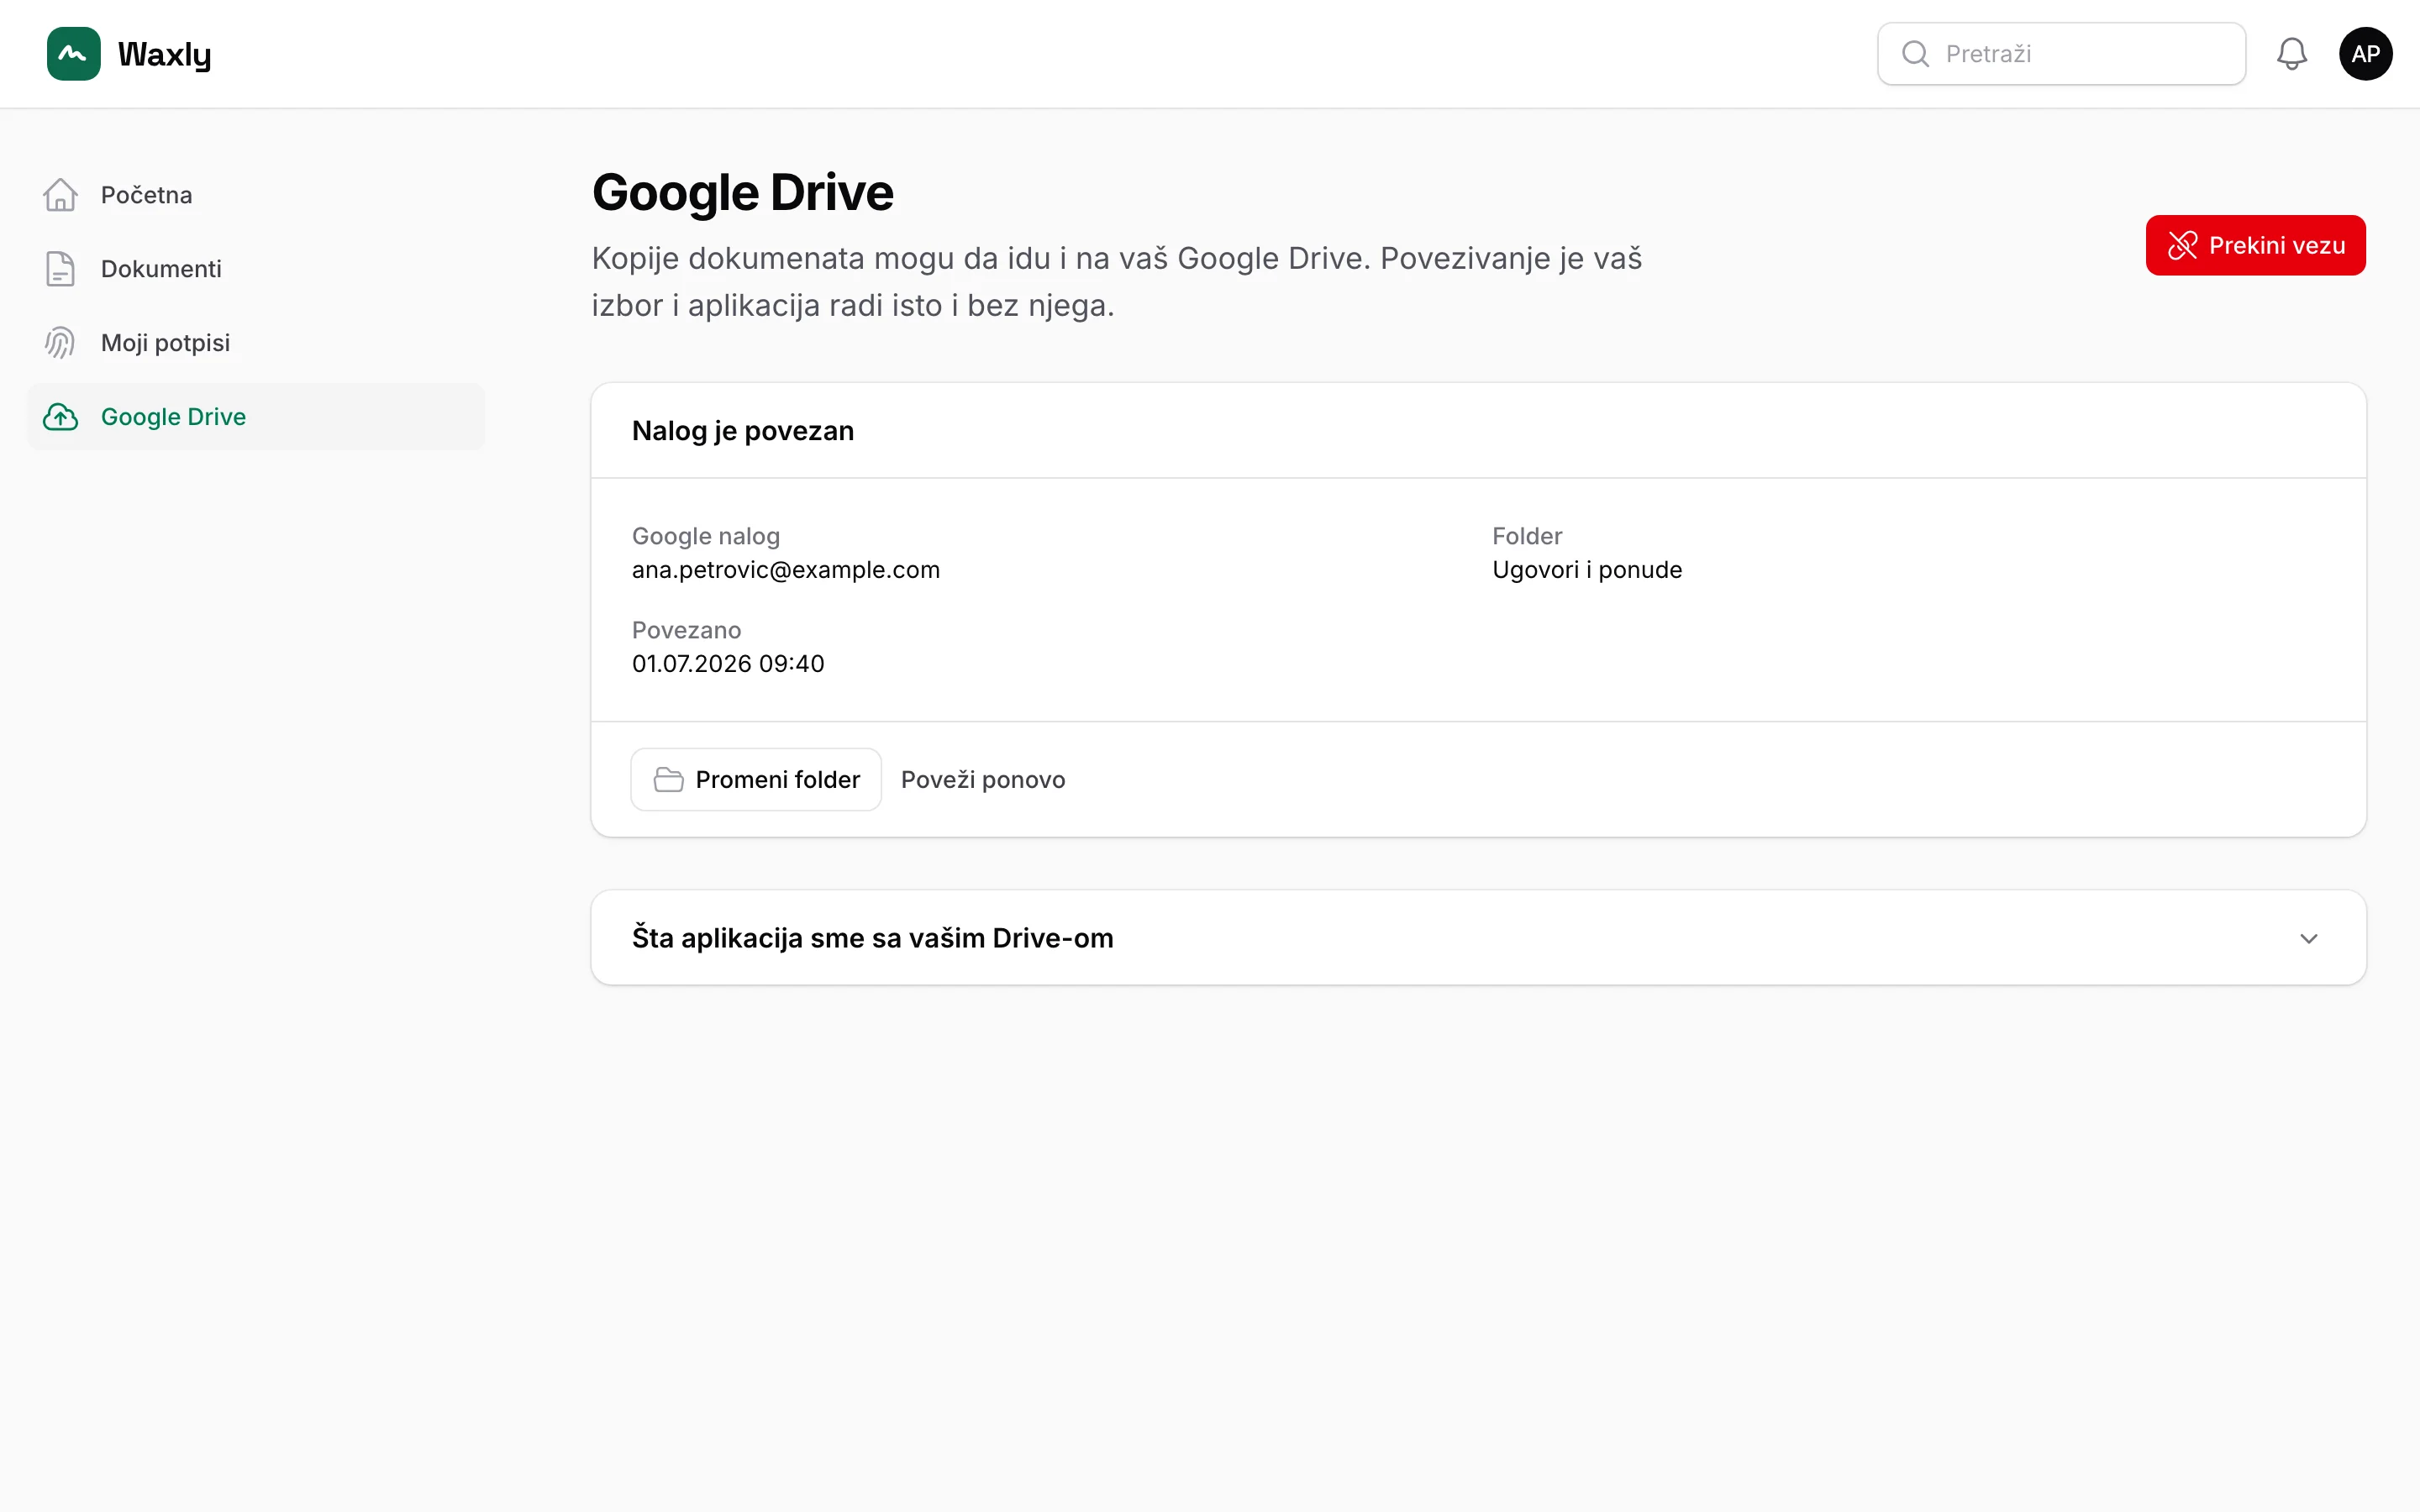The image size is (2420, 1512).
Task: Click the date 01.07.2026 09:40
Action: [x=728, y=664]
